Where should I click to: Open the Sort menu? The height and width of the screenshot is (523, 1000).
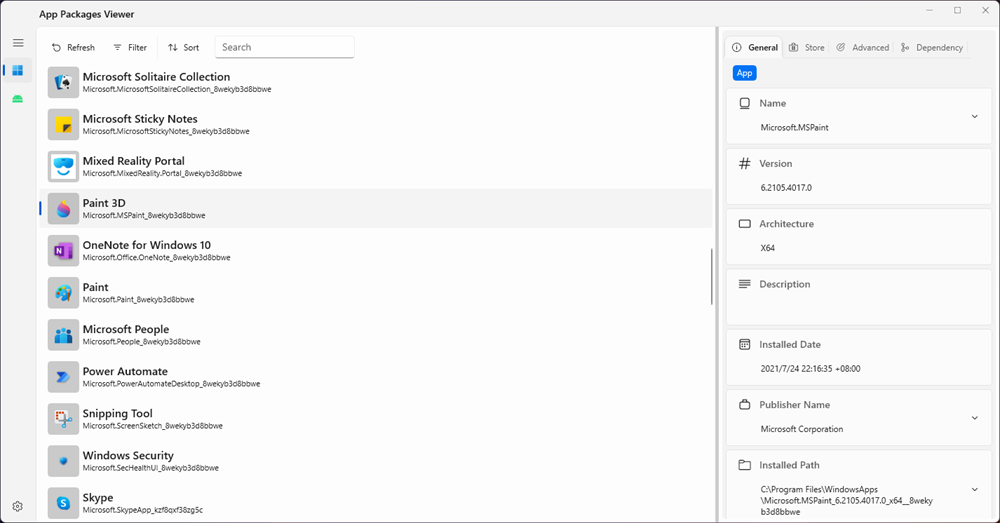pos(183,47)
